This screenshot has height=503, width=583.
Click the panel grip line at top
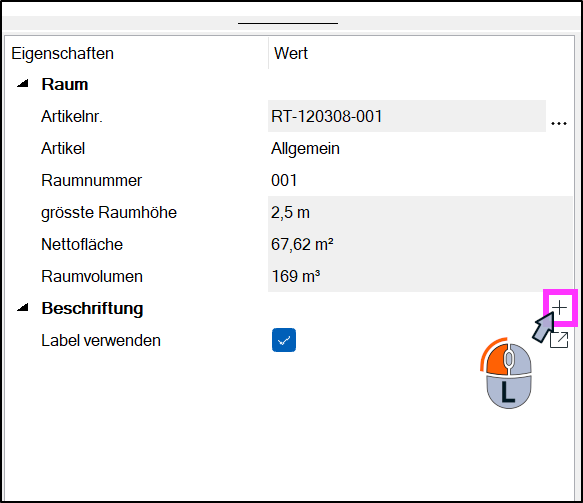[288, 23]
